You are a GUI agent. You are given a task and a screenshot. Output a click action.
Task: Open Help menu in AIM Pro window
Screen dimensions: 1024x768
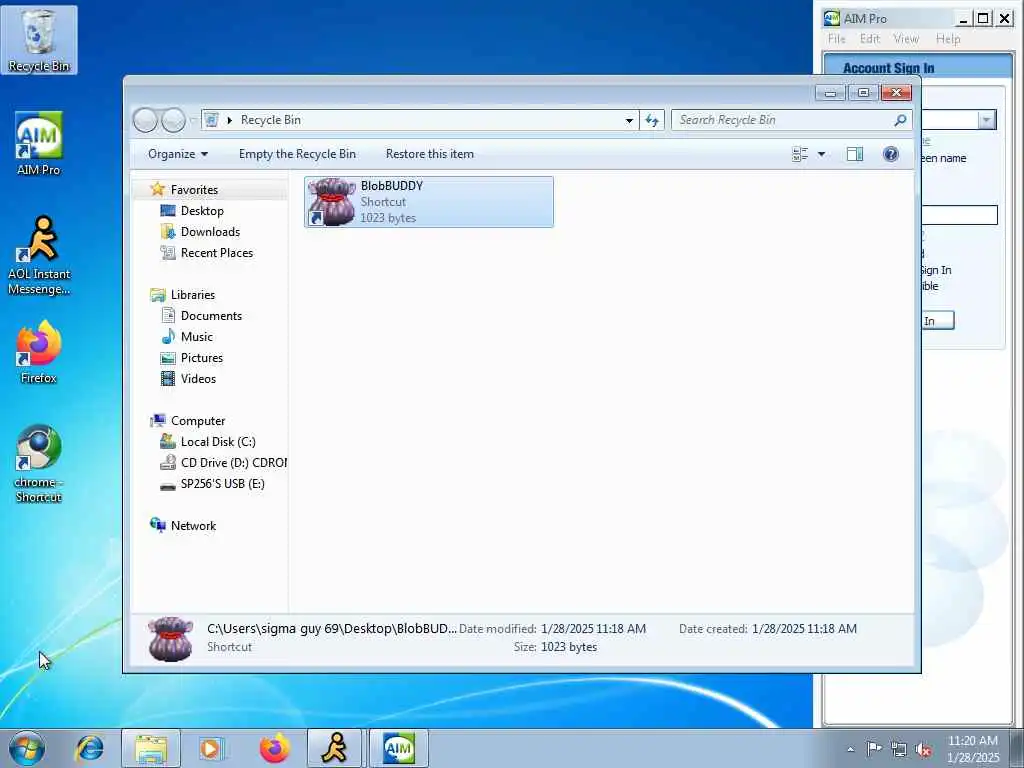tap(948, 39)
